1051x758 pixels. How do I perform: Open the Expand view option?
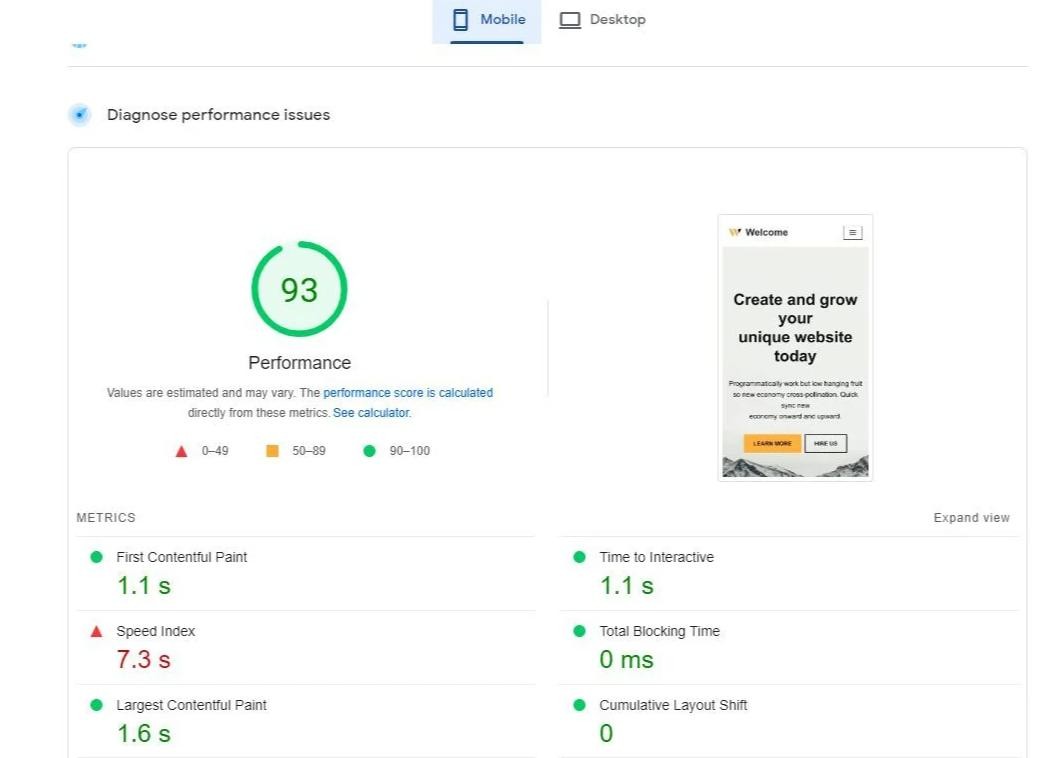tap(971, 517)
